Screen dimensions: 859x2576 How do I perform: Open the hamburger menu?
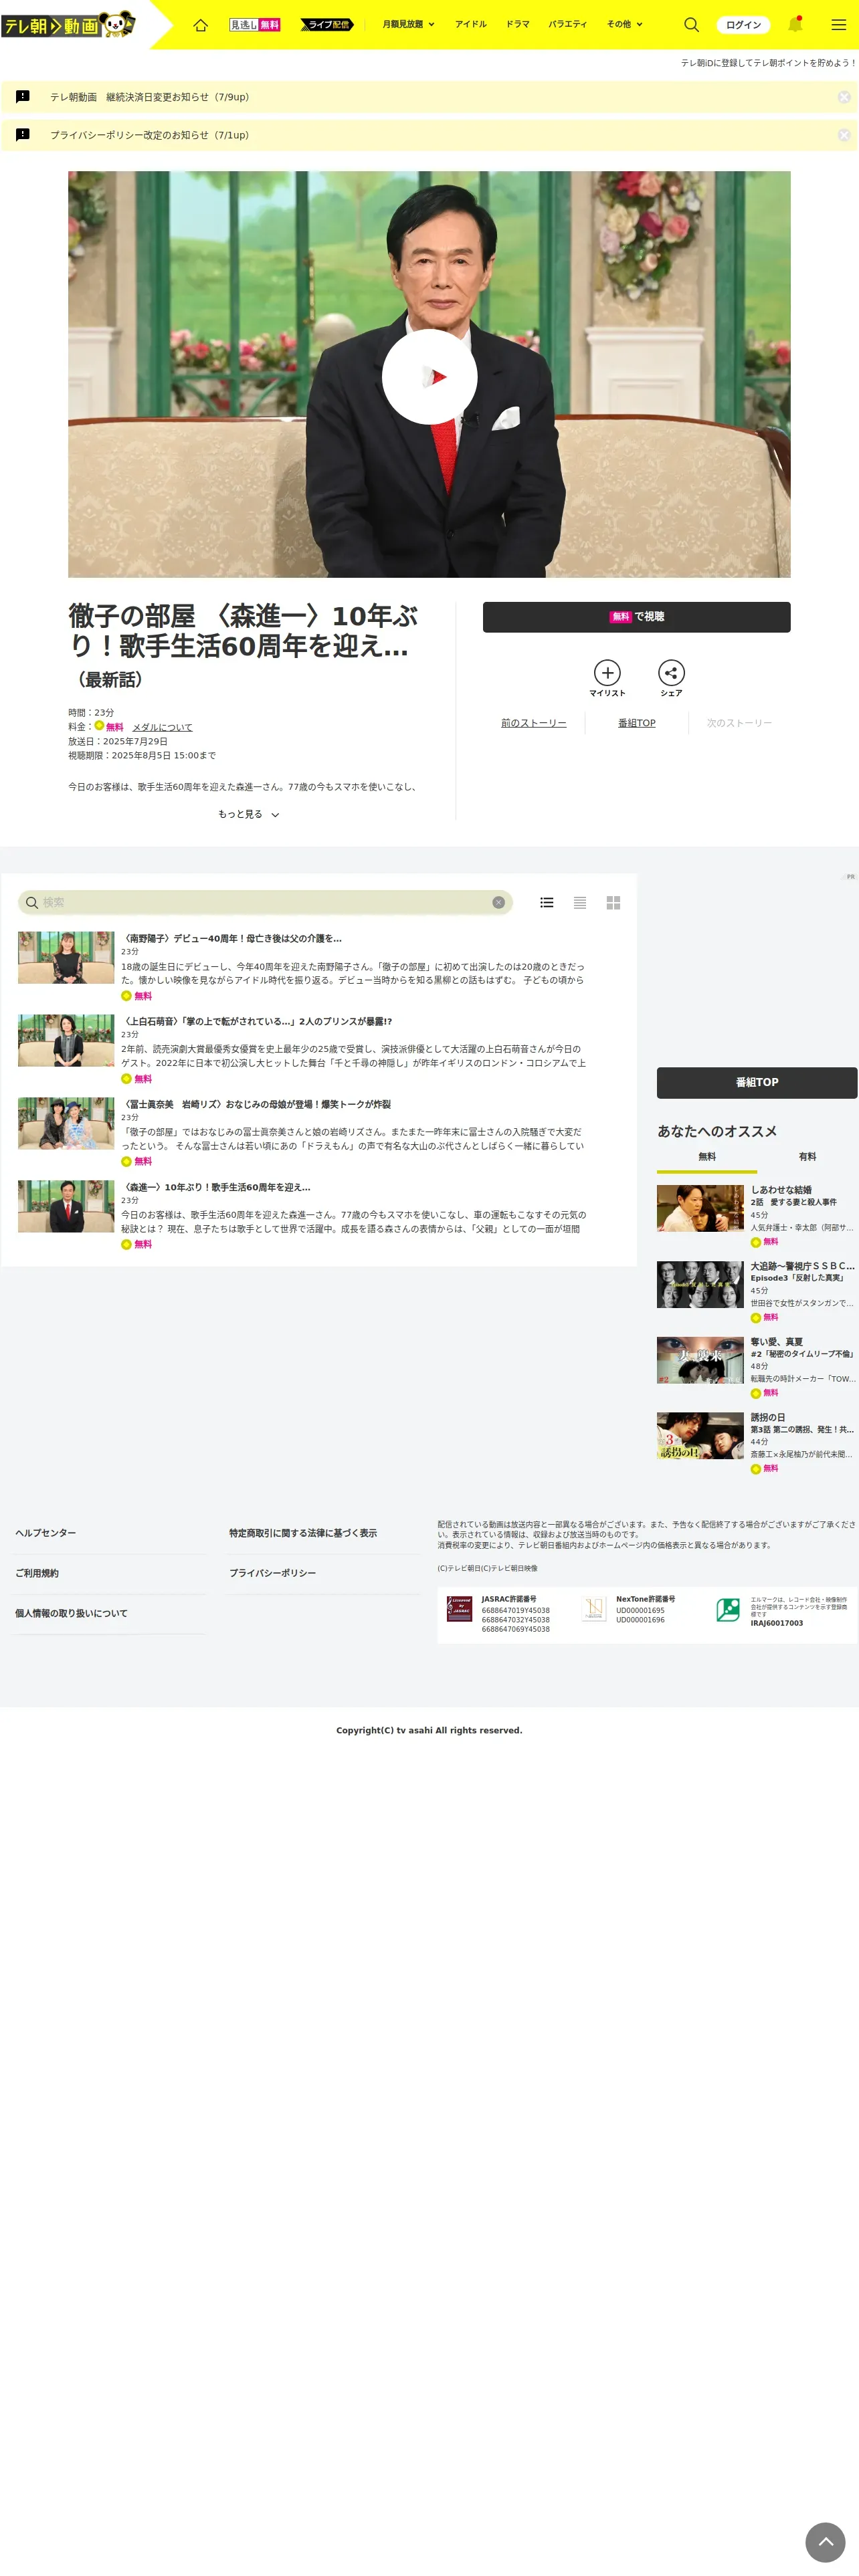[x=838, y=25]
